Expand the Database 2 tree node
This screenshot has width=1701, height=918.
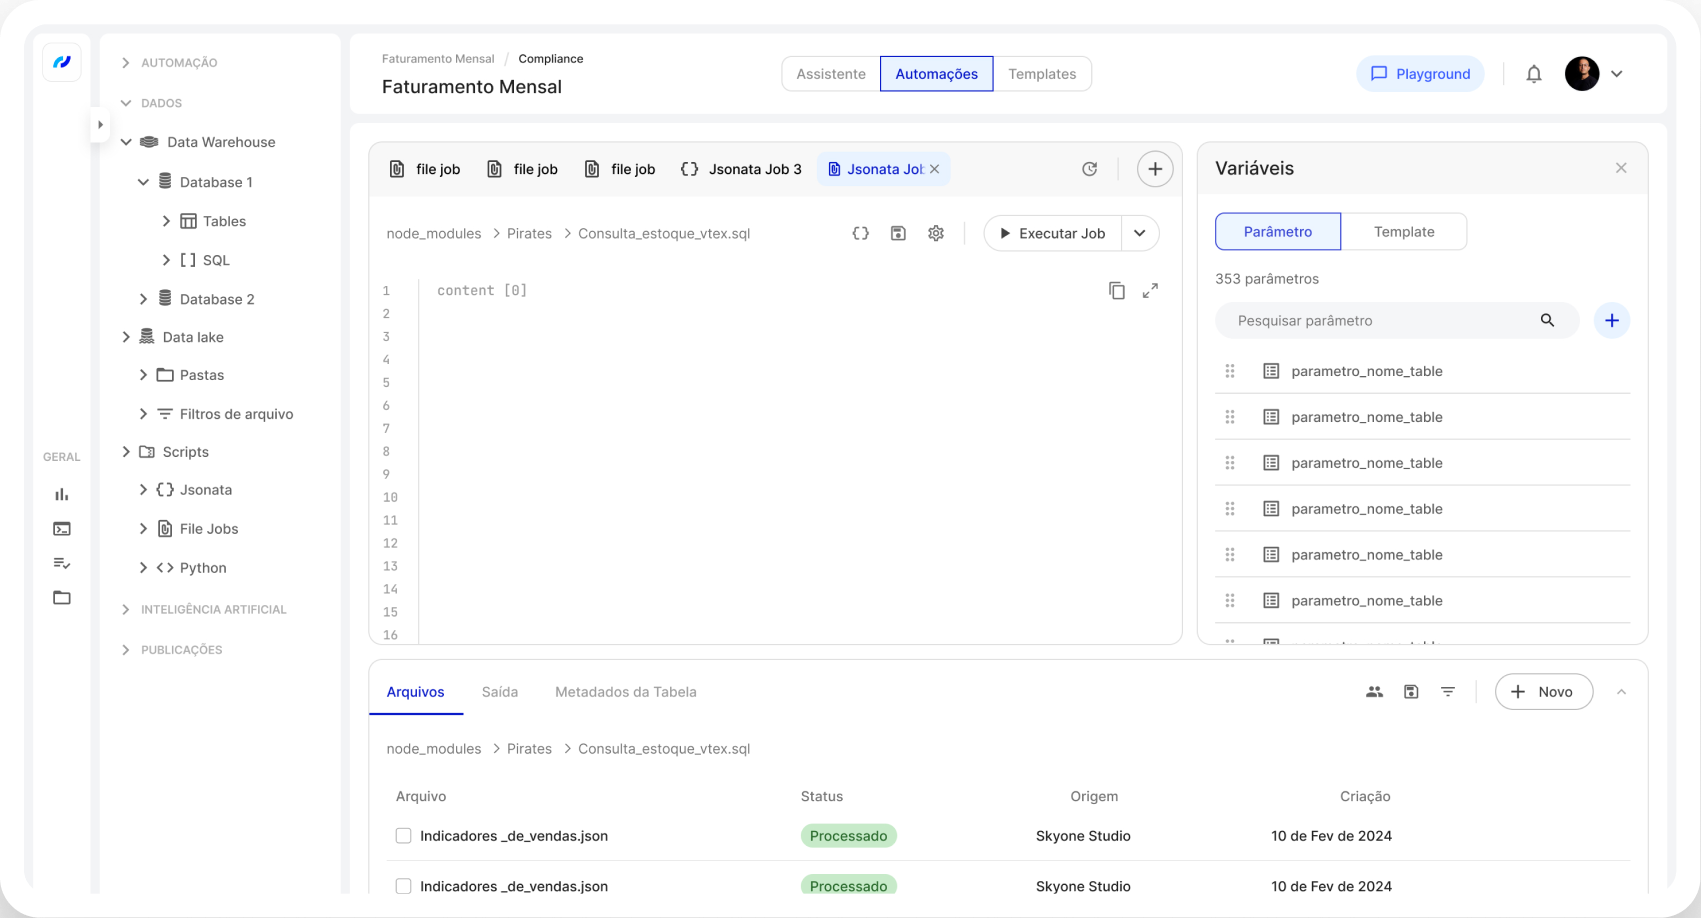143,299
